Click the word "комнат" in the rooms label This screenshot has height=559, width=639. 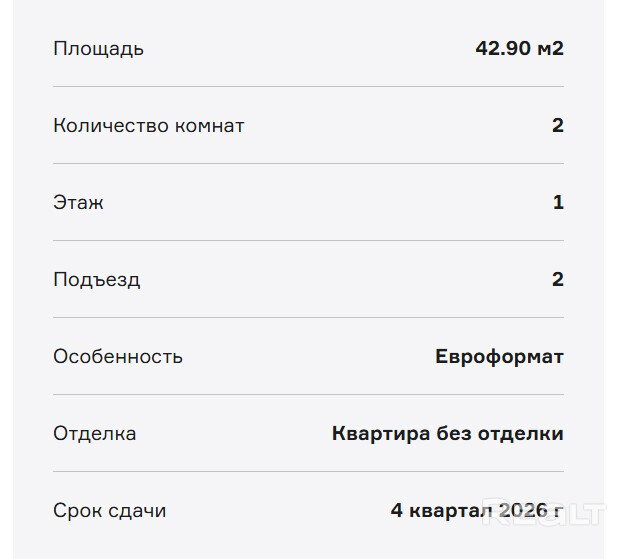(x=209, y=126)
